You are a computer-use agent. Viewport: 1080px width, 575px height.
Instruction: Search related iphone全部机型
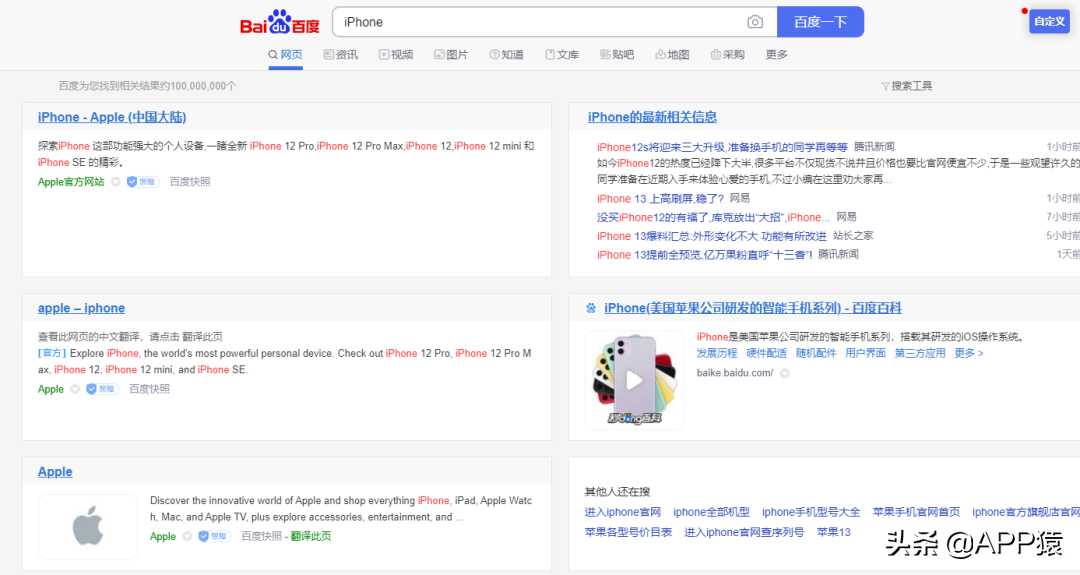(711, 512)
